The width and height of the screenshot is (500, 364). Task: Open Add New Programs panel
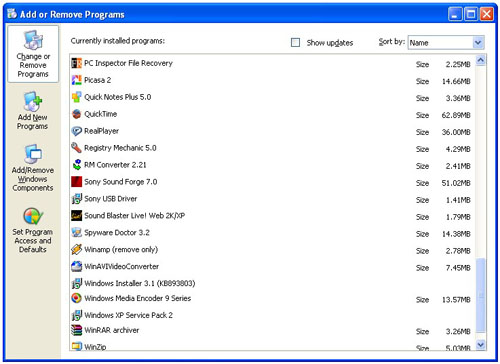pos(32,111)
